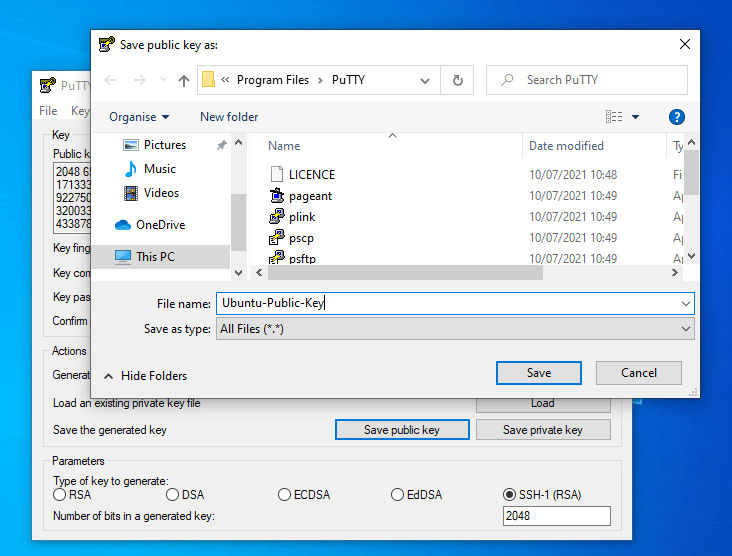
Task: Collapse the dialog with Hide Folders
Action: tap(146, 376)
